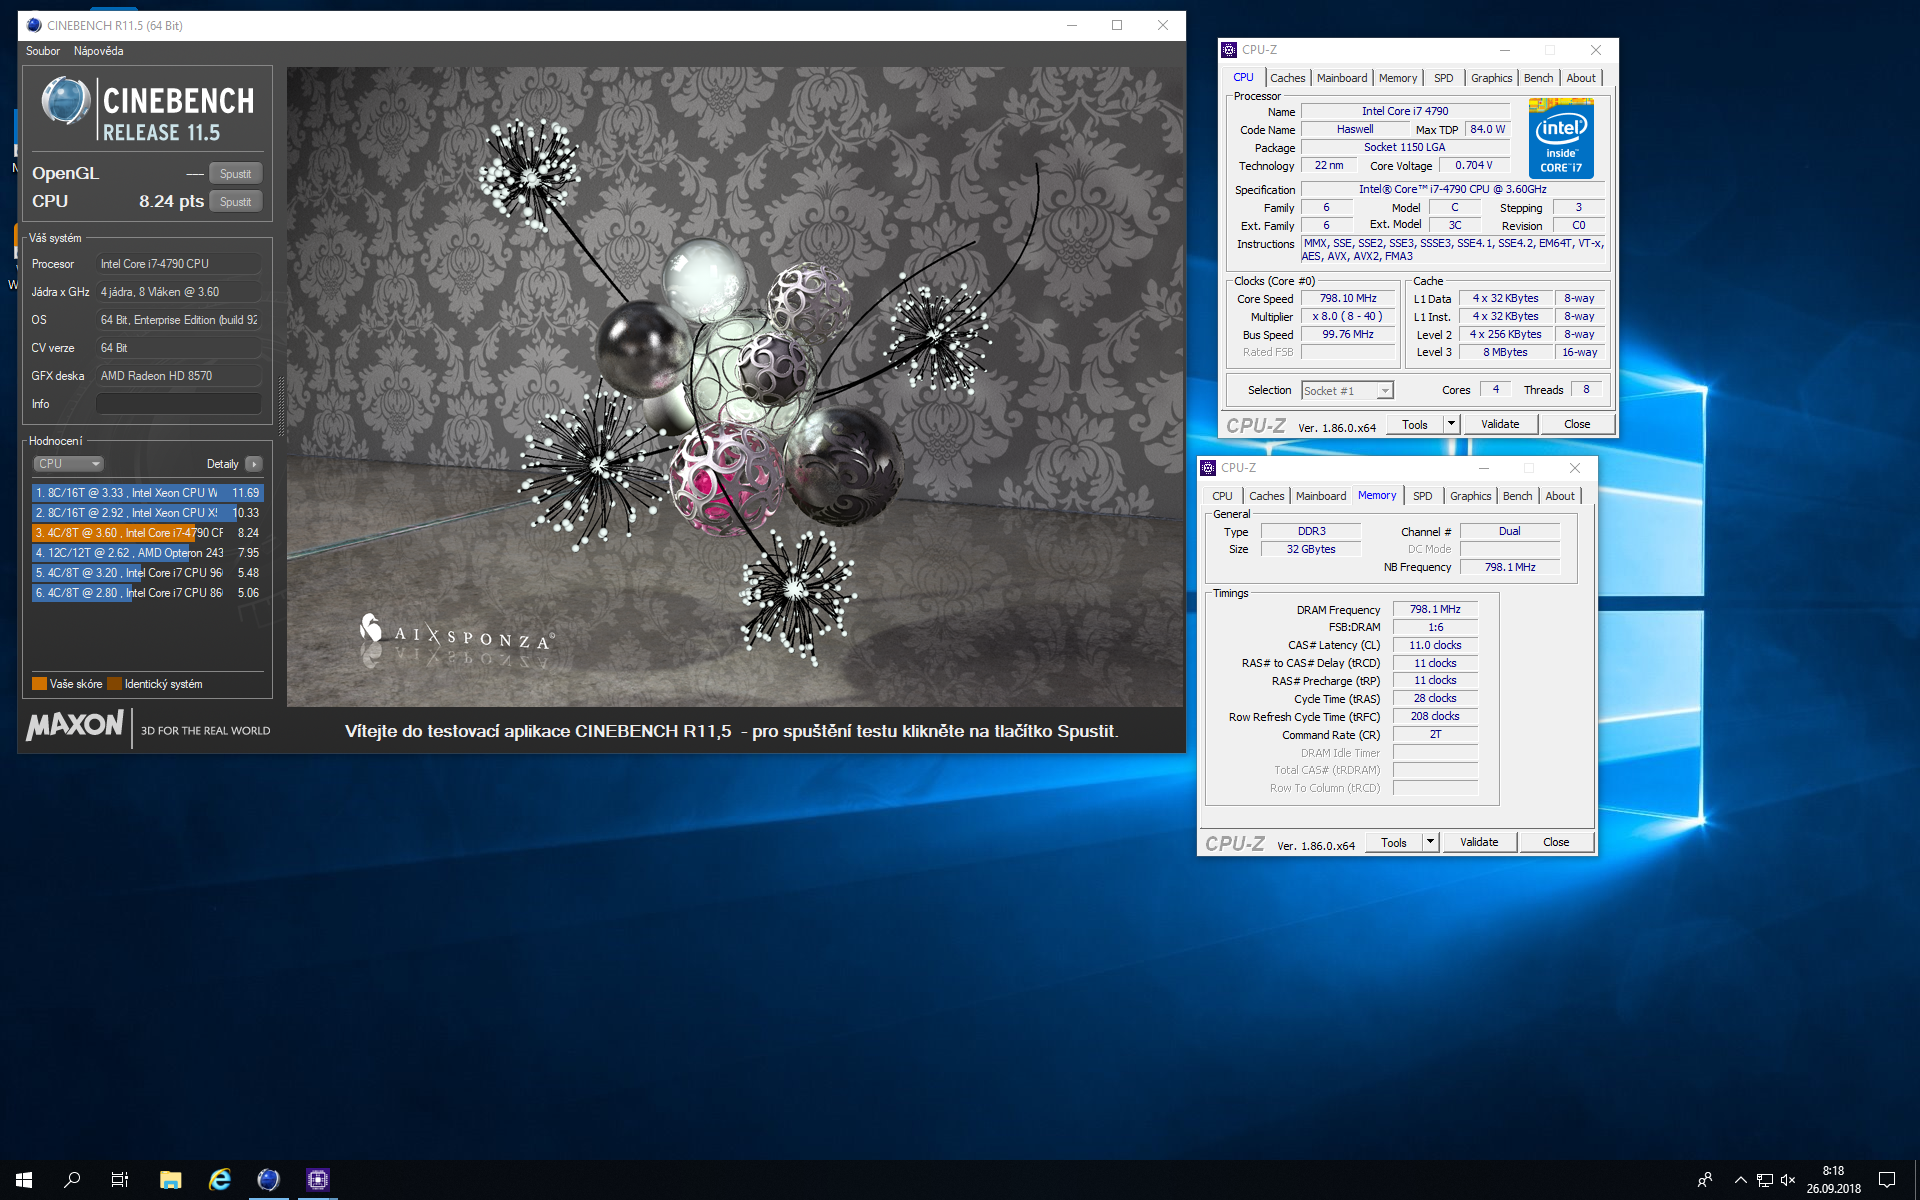
Task: Launch Internet Explorer from the taskbar
Action: point(219,1180)
